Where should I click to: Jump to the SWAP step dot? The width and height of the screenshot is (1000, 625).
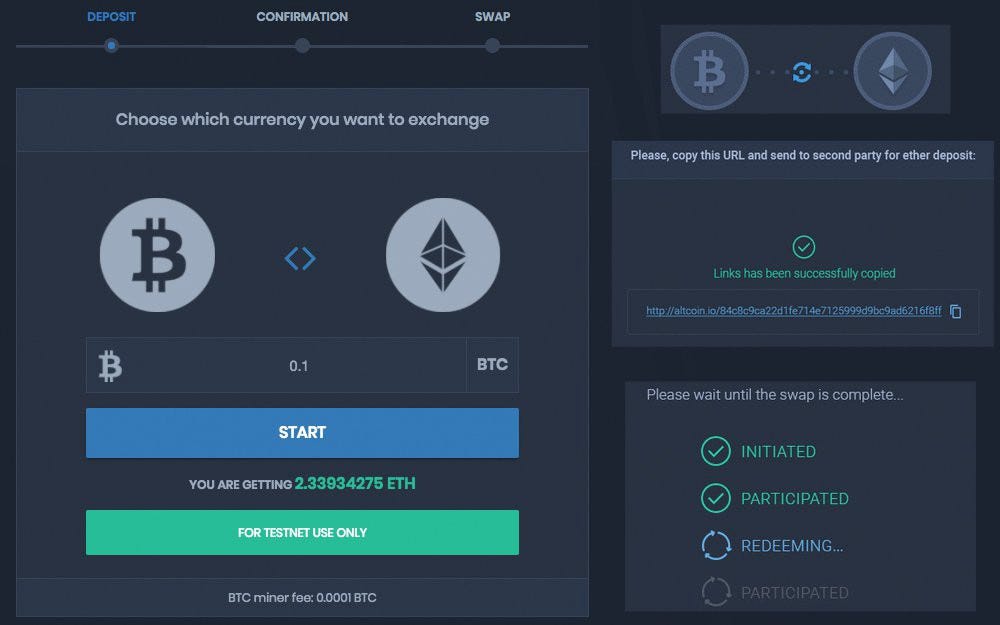point(492,46)
